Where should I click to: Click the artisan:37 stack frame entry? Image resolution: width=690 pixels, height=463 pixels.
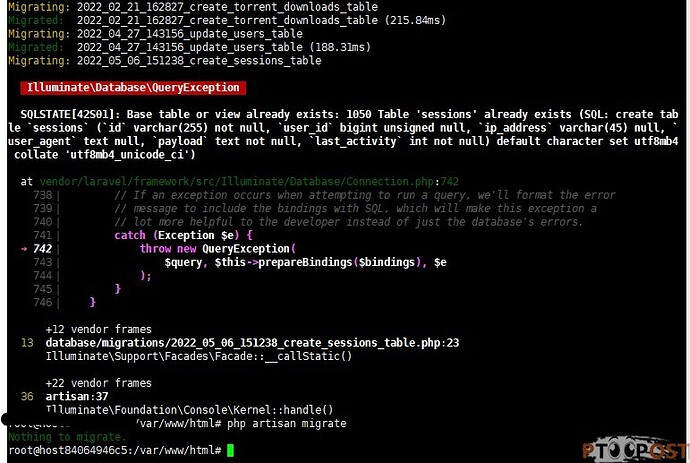77,397
